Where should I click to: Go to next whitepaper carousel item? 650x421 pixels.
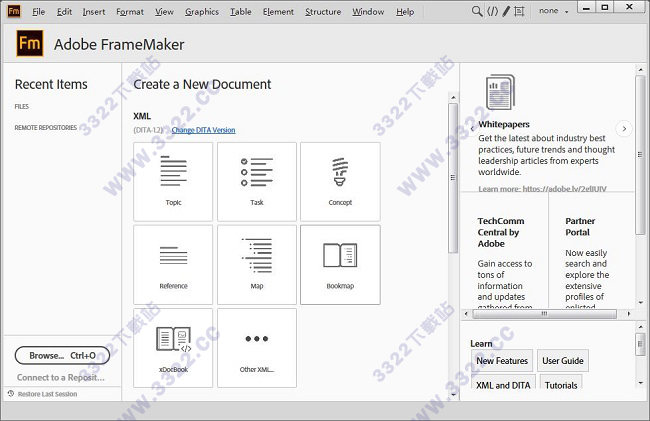click(x=624, y=129)
